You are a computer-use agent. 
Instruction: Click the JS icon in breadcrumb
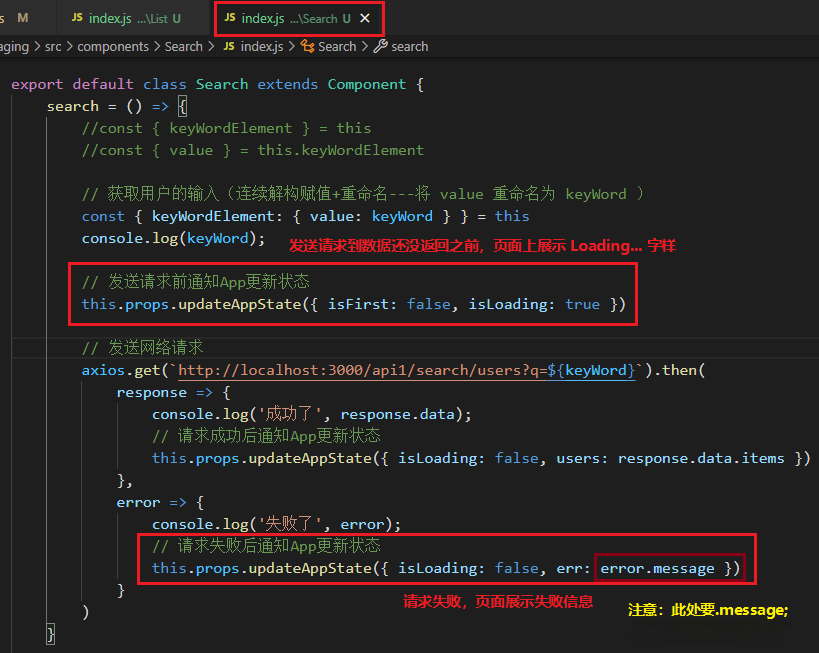pos(229,46)
